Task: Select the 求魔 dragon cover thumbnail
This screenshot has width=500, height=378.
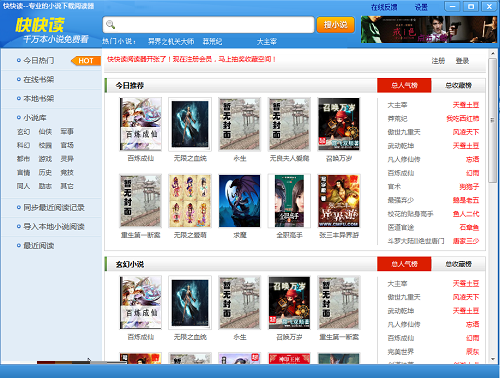Action: (239, 201)
